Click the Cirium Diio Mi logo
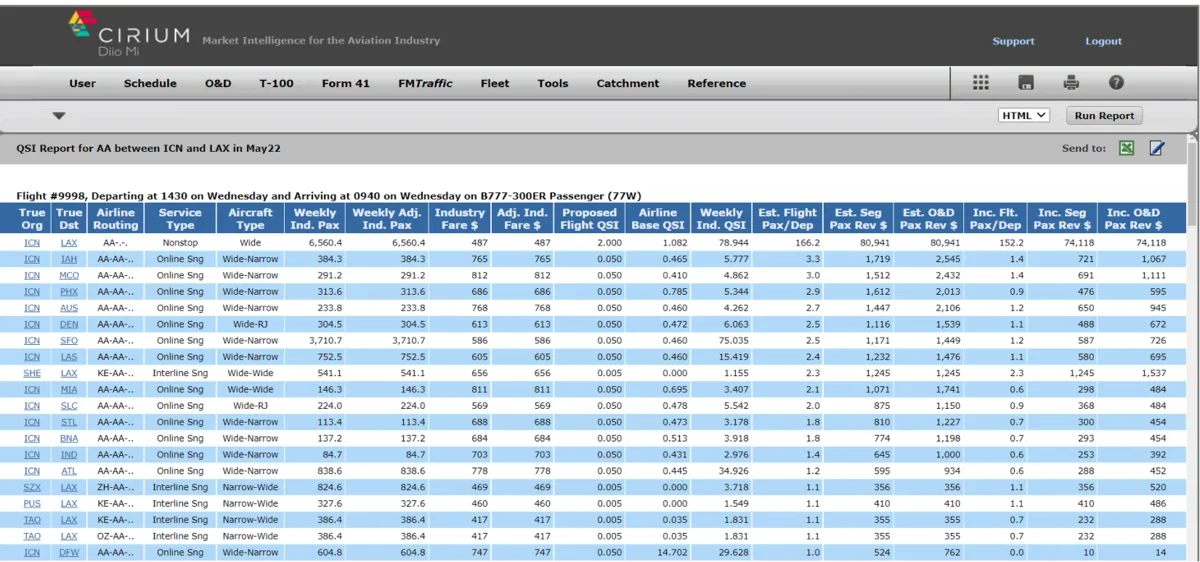1200x562 pixels. pos(128,35)
